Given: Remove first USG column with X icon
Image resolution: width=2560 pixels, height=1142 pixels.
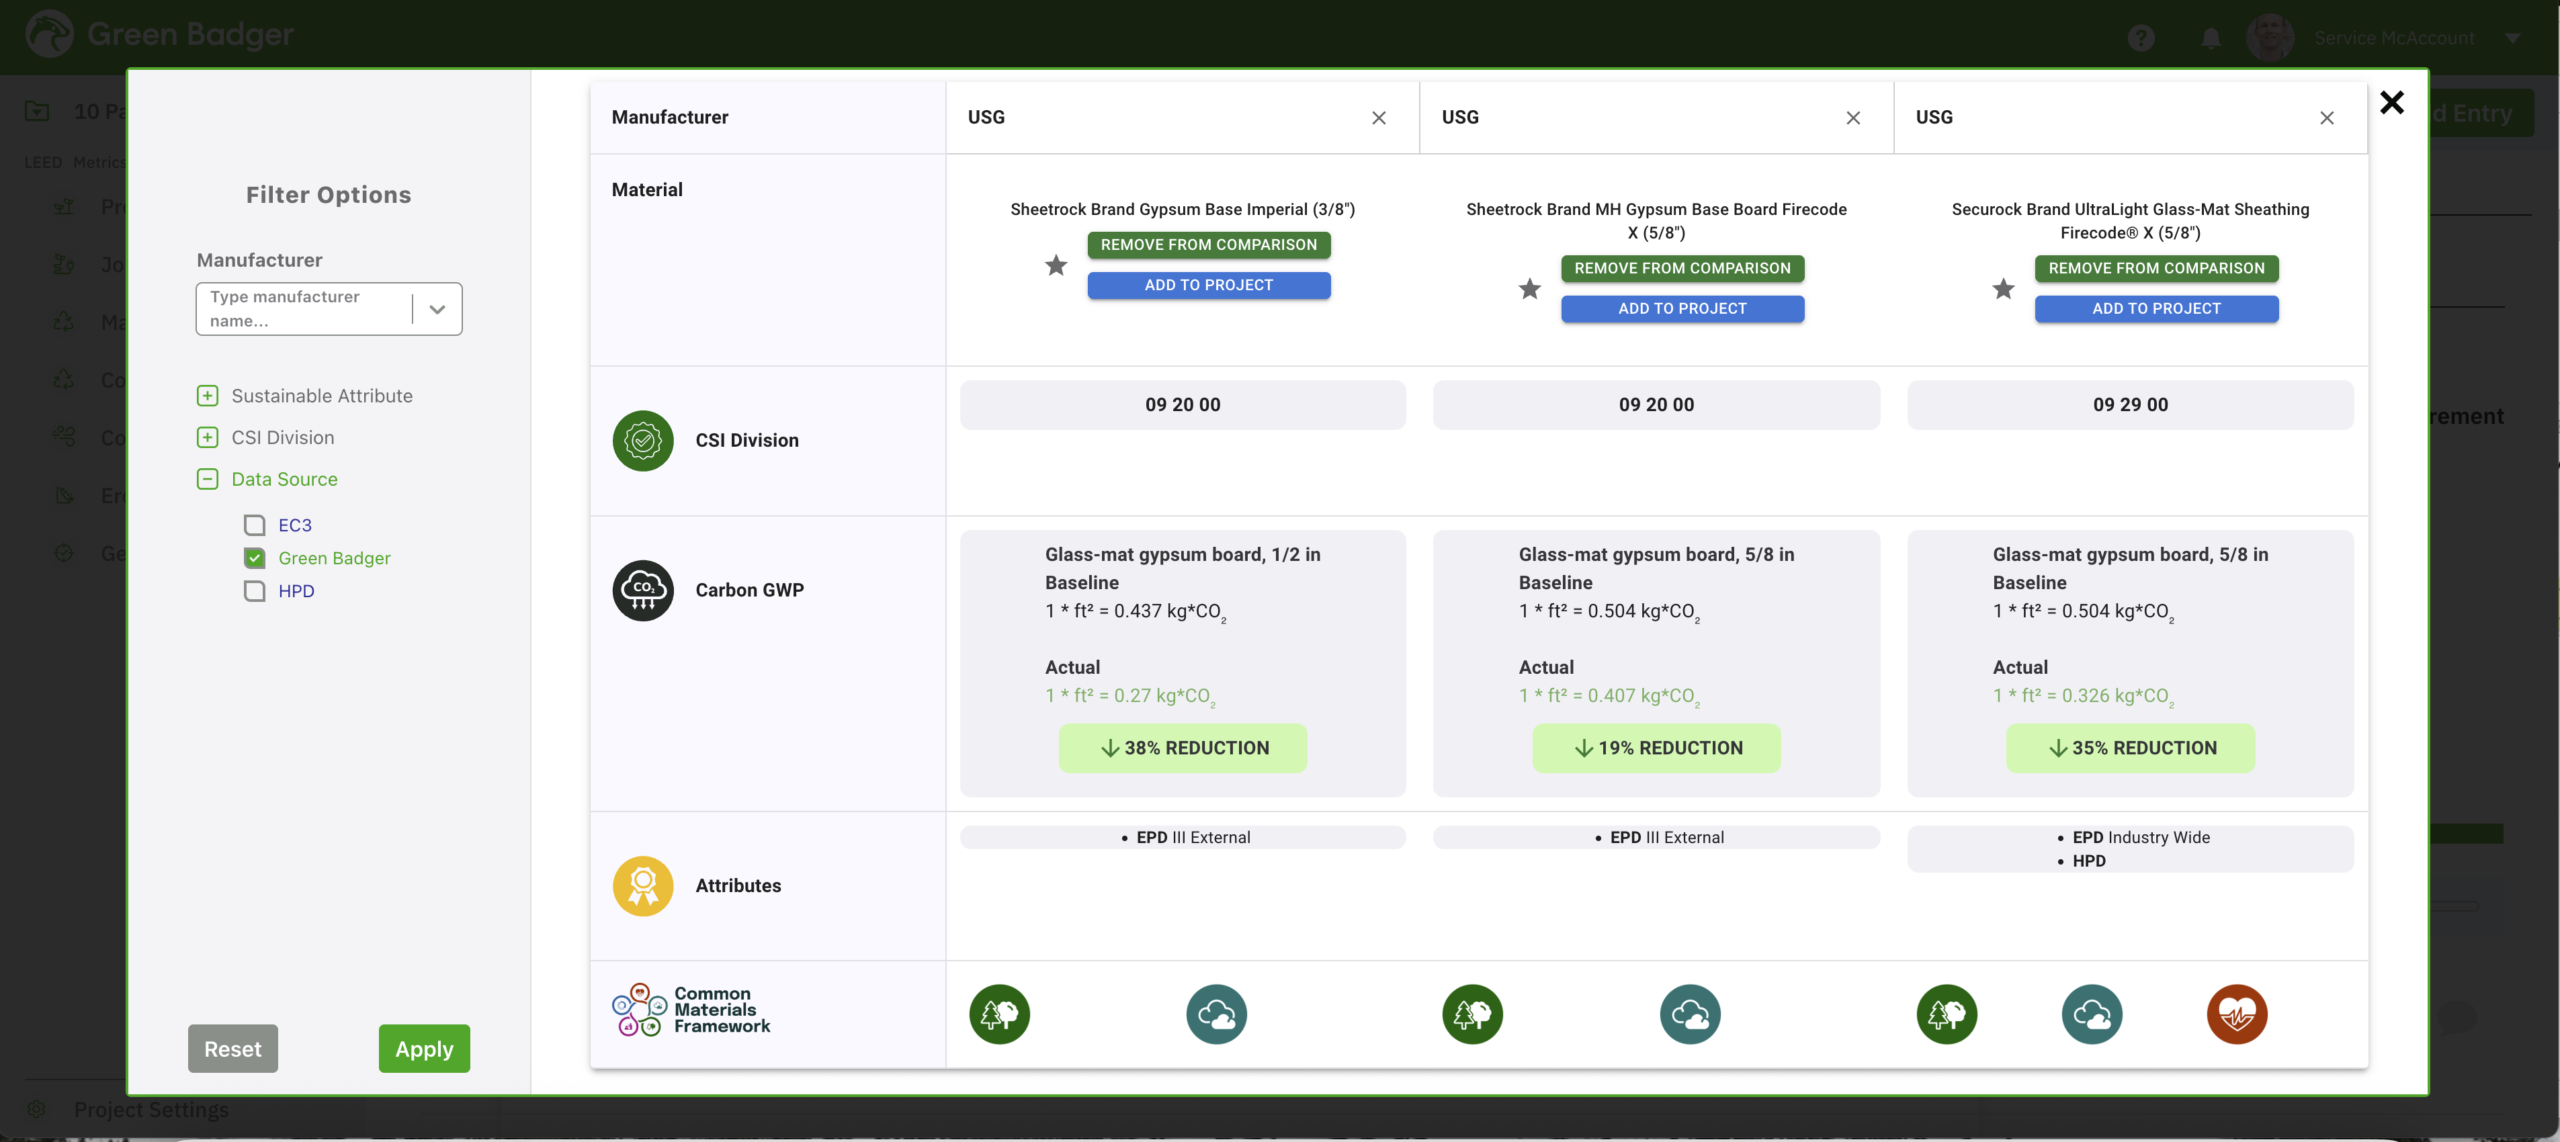Looking at the screenshot, I should (1379, 118).
